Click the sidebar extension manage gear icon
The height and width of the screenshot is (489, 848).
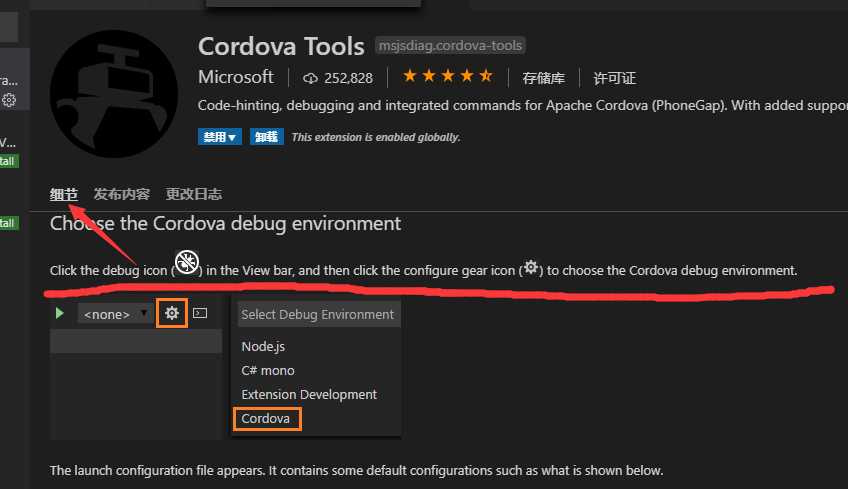pyautogui.click(x=9, y=100)
